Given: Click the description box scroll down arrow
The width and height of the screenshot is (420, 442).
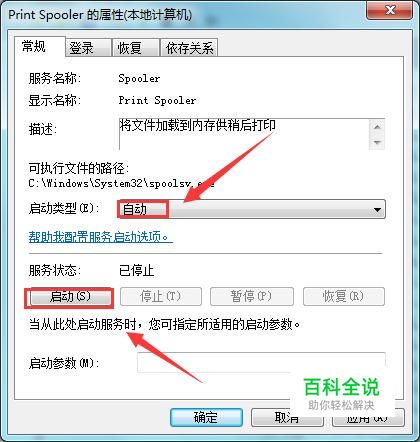Looking at the screenshot, I should (x=377, y=143).
